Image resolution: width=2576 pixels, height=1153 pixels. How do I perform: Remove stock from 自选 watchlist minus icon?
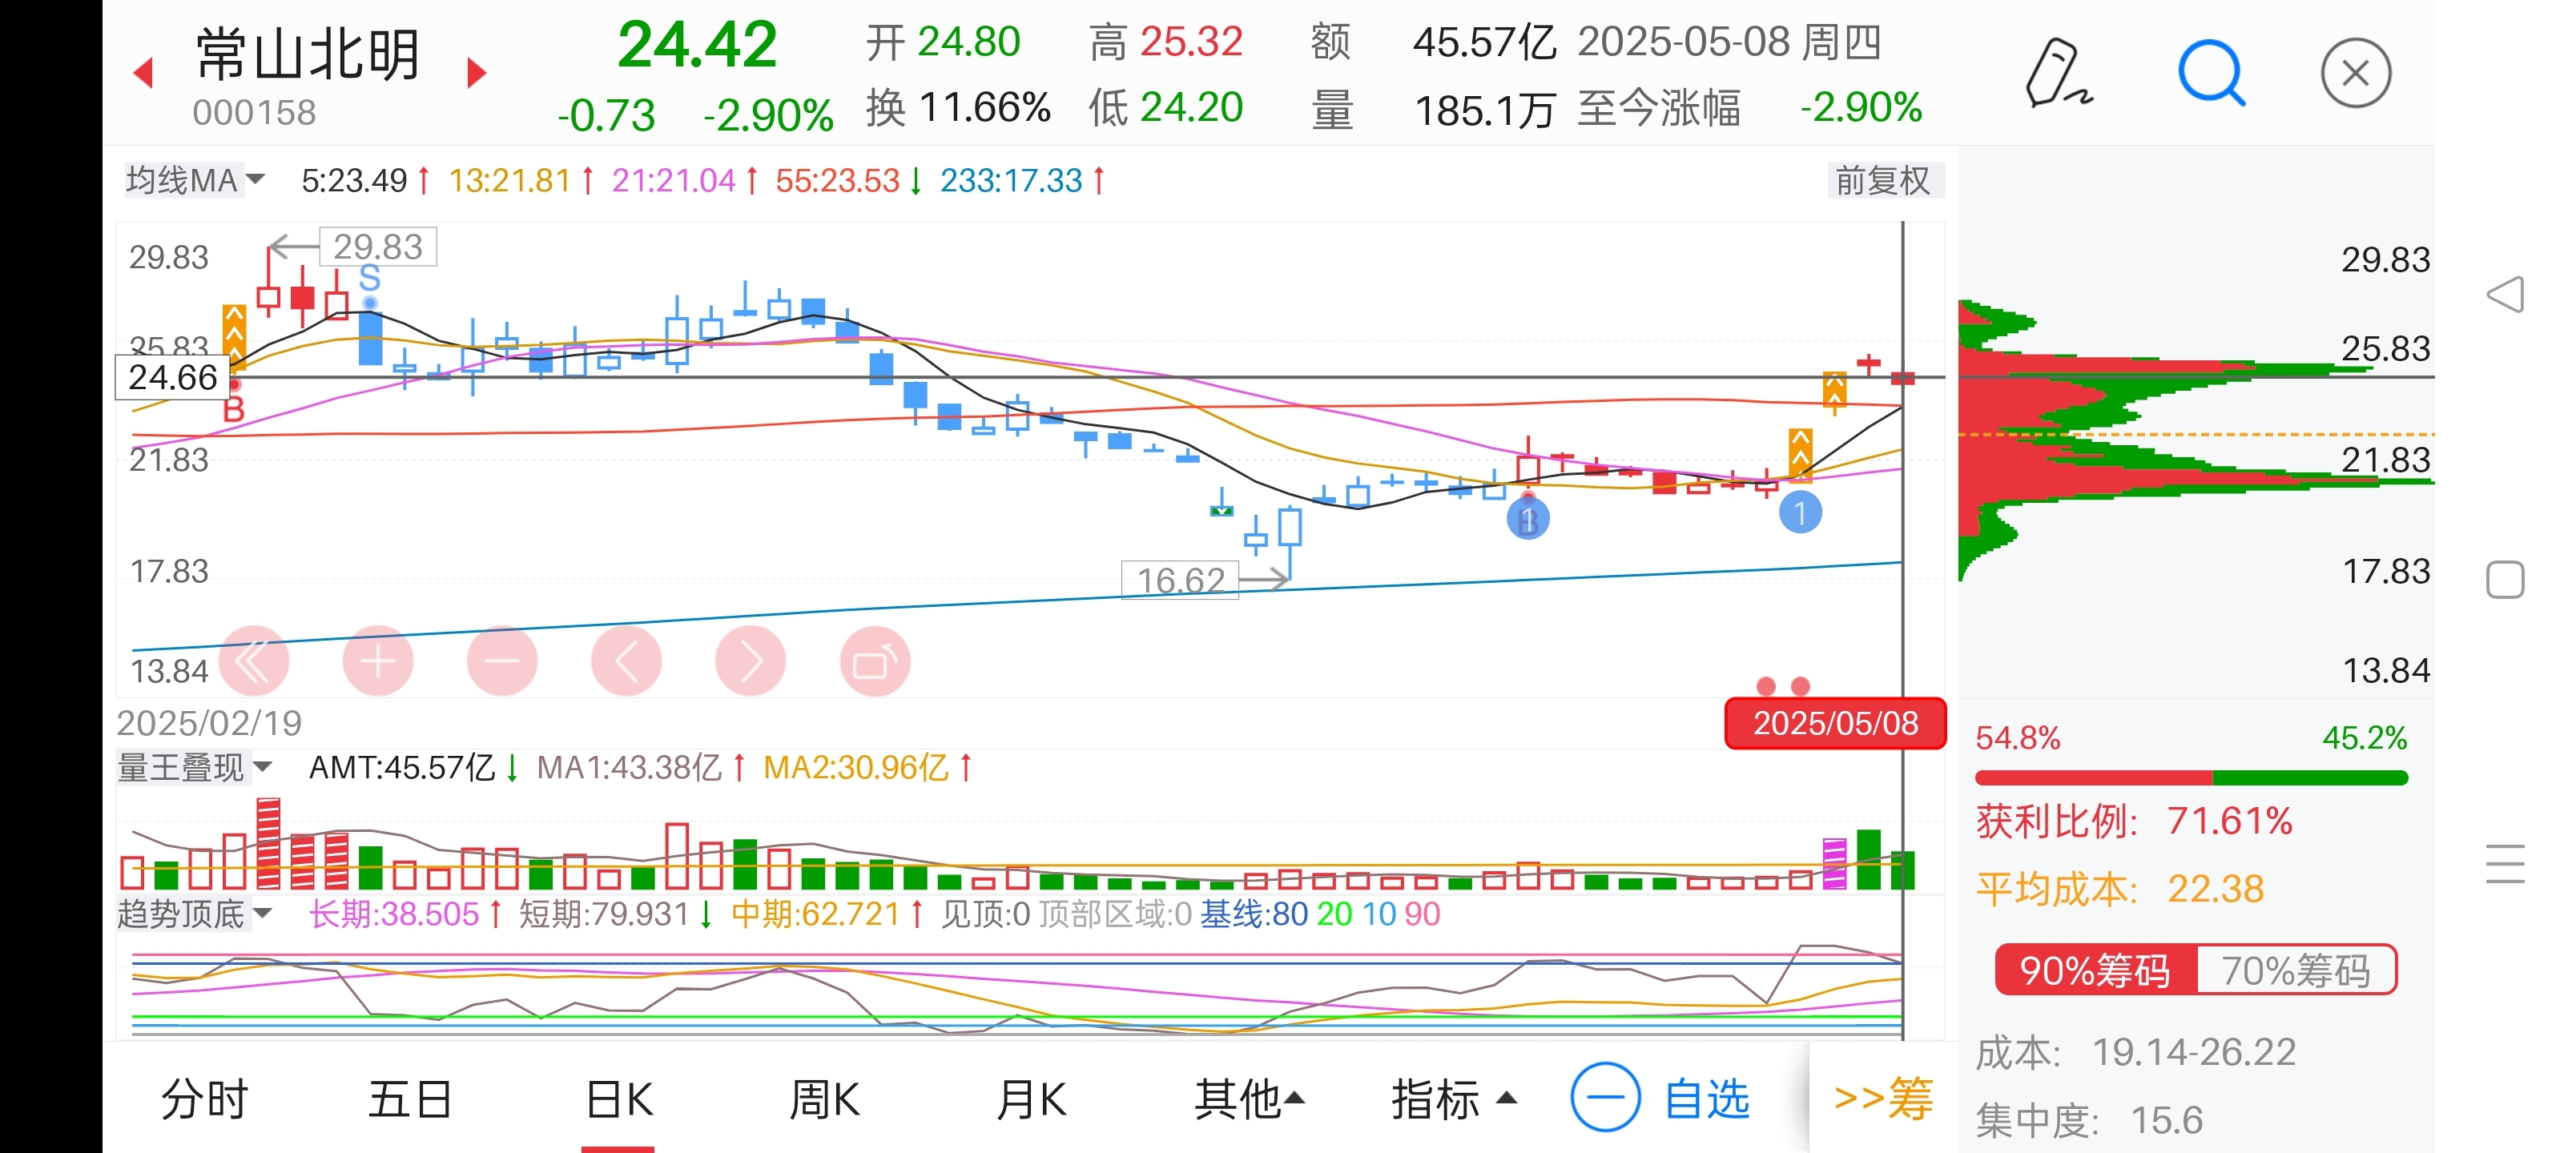(1605, 1097)
